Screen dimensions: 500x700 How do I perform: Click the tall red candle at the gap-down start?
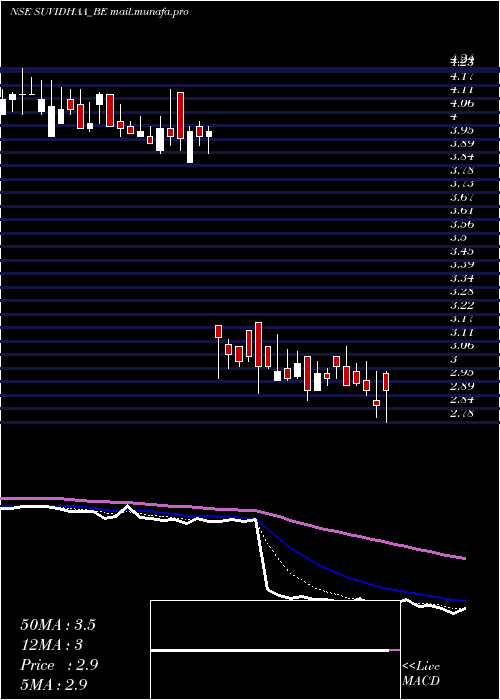click(x=218, y=331)
